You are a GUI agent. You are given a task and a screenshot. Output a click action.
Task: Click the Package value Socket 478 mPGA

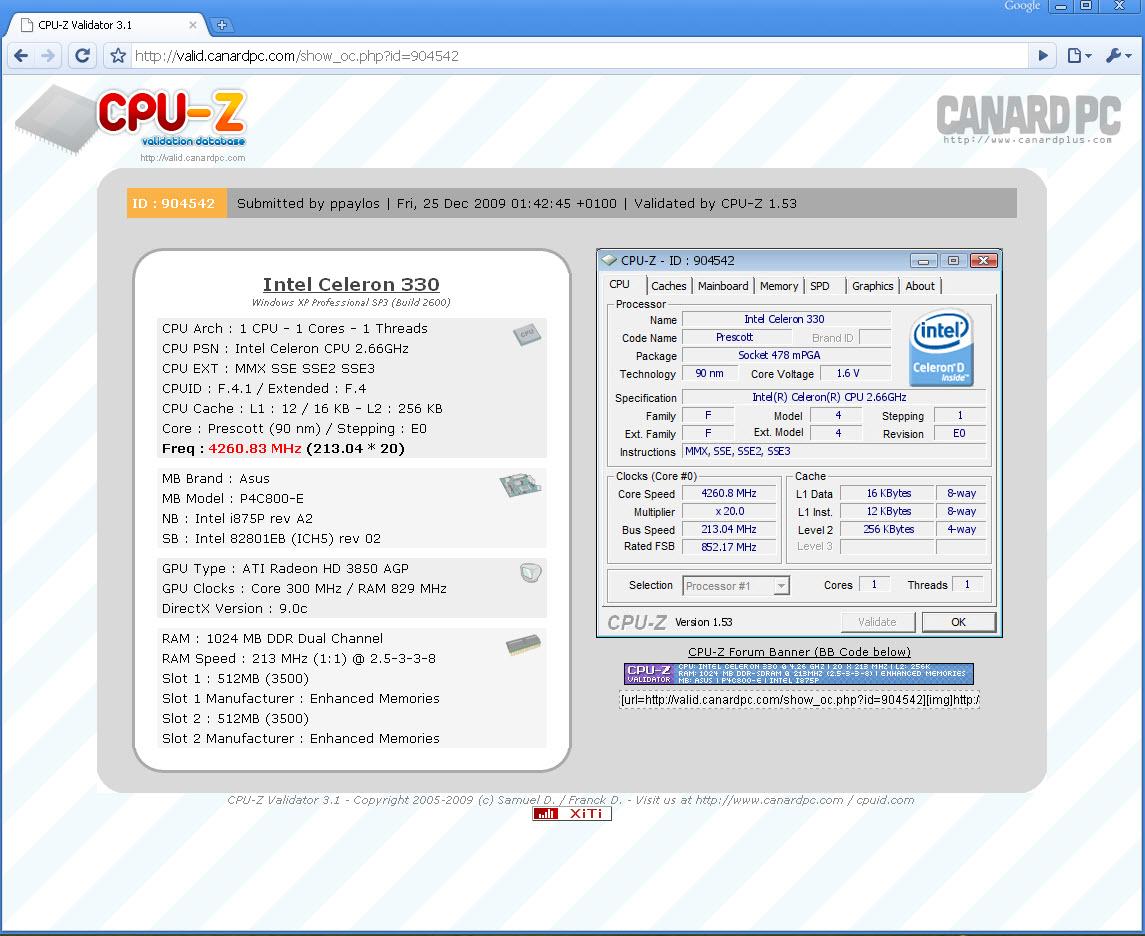(x=786, y=356)
